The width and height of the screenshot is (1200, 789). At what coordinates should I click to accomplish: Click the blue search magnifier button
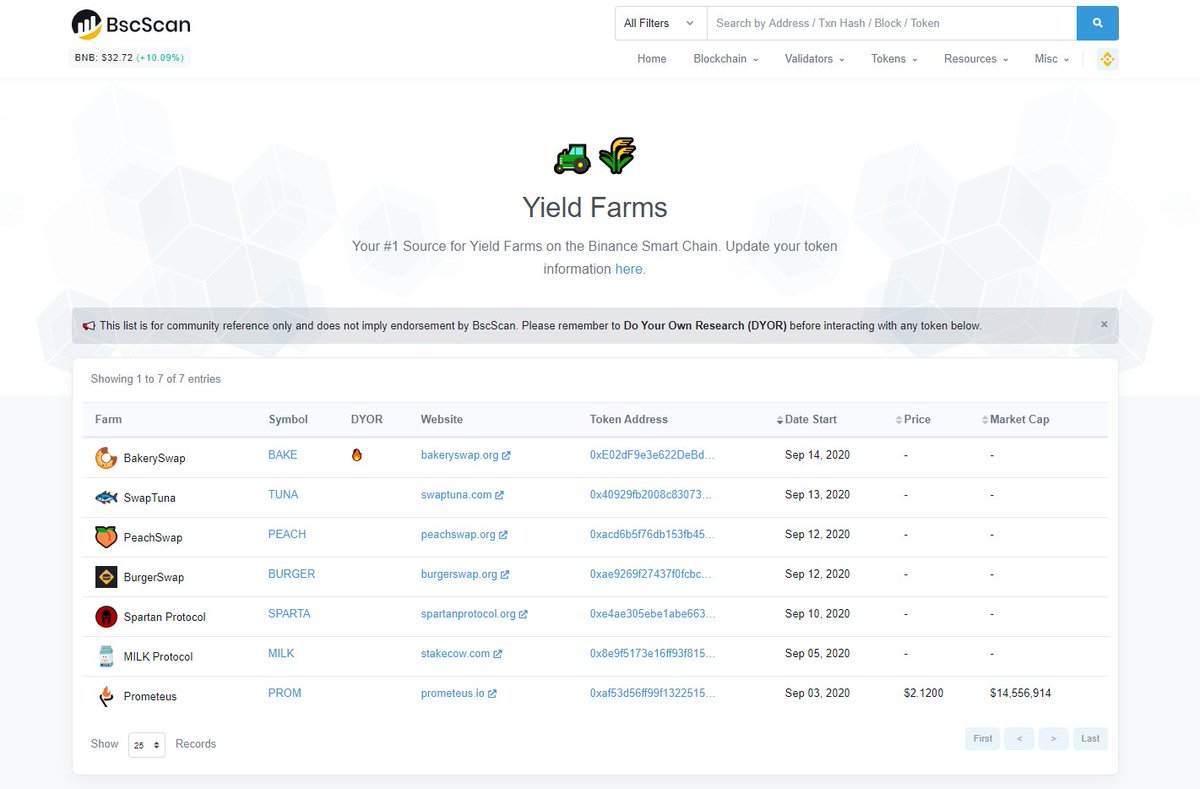1097,23
